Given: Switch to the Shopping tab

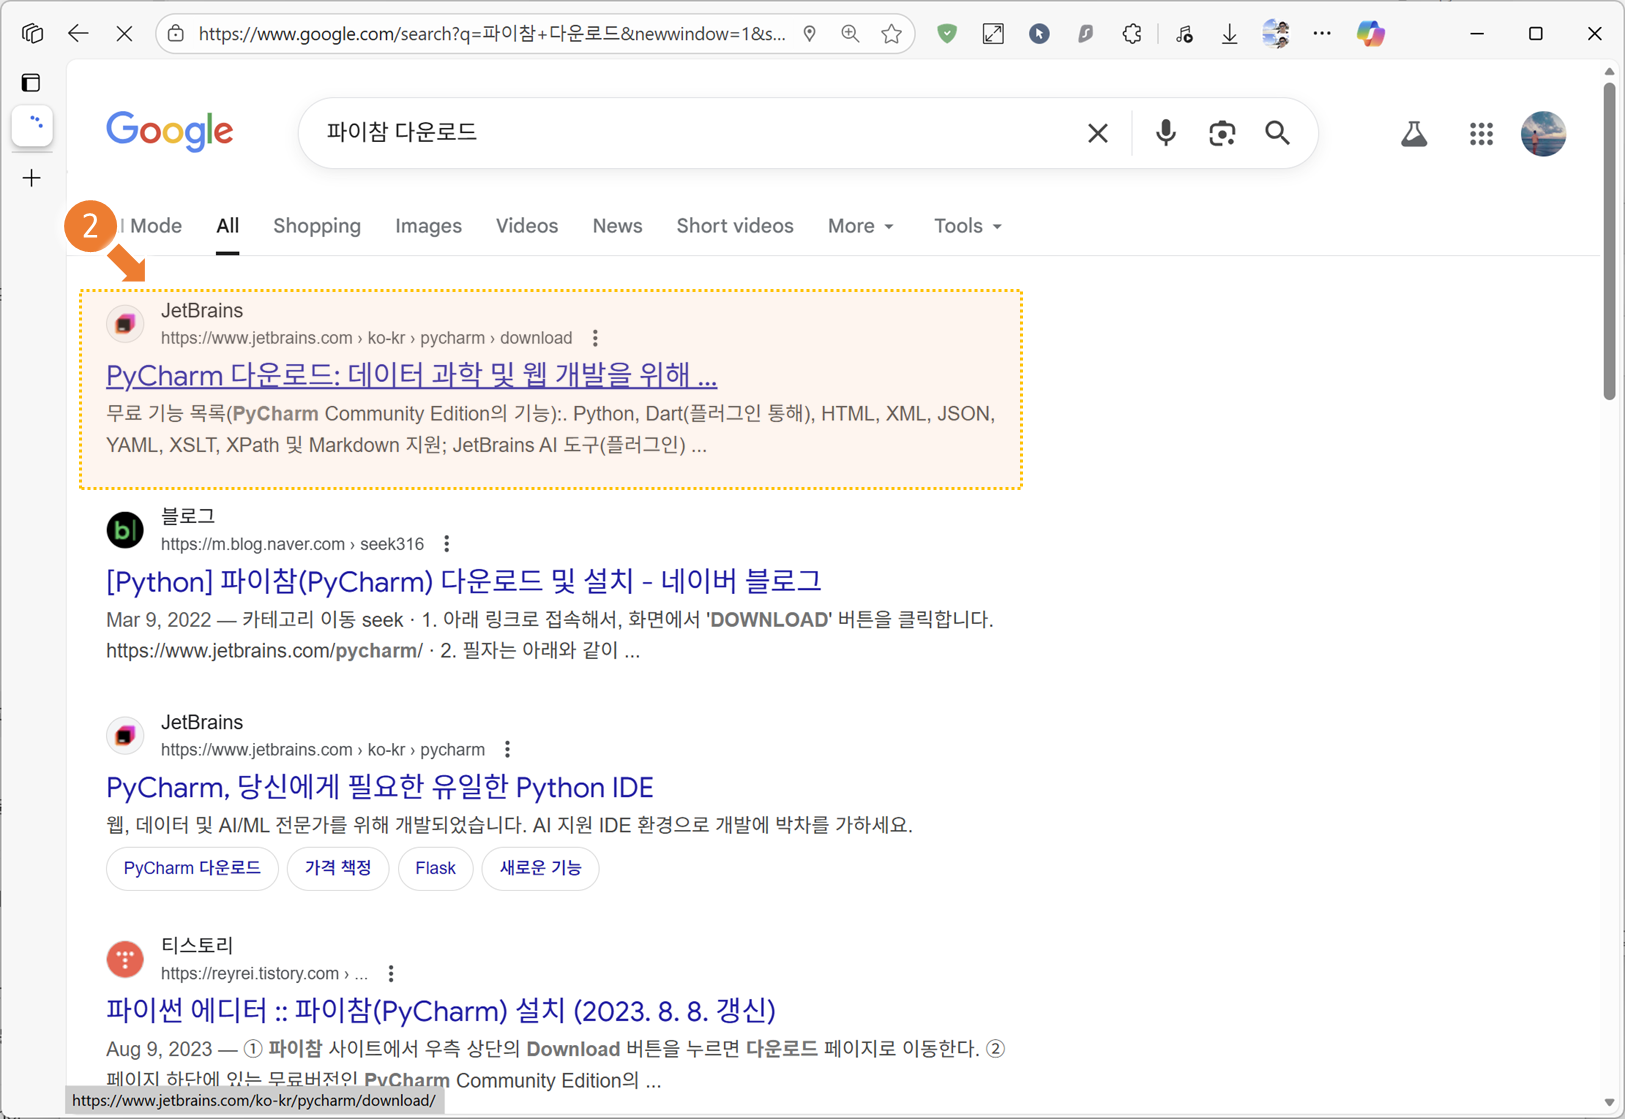Looking at the screenshot, I should tap(317, 226).
